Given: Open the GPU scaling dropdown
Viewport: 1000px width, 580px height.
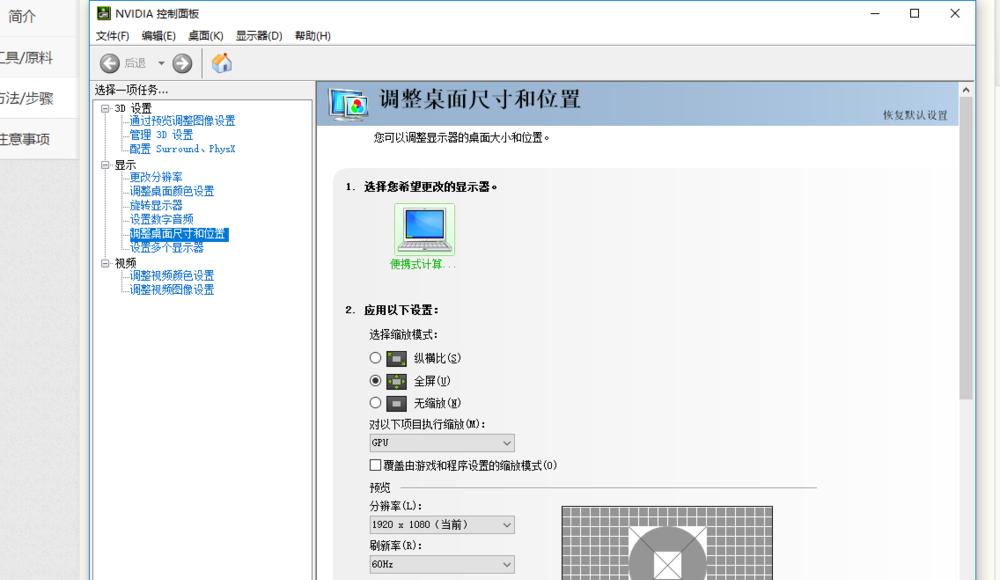Looking at the screenshot, I should pos(442,442).
